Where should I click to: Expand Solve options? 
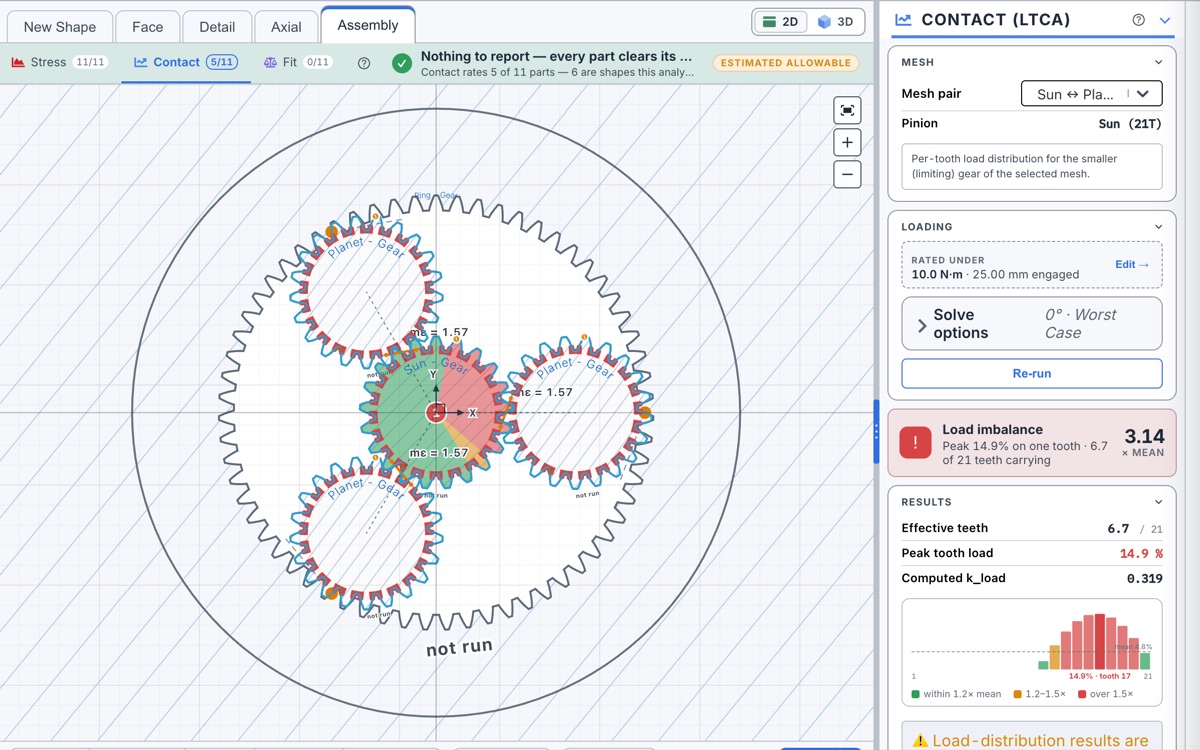[1032, 323]
